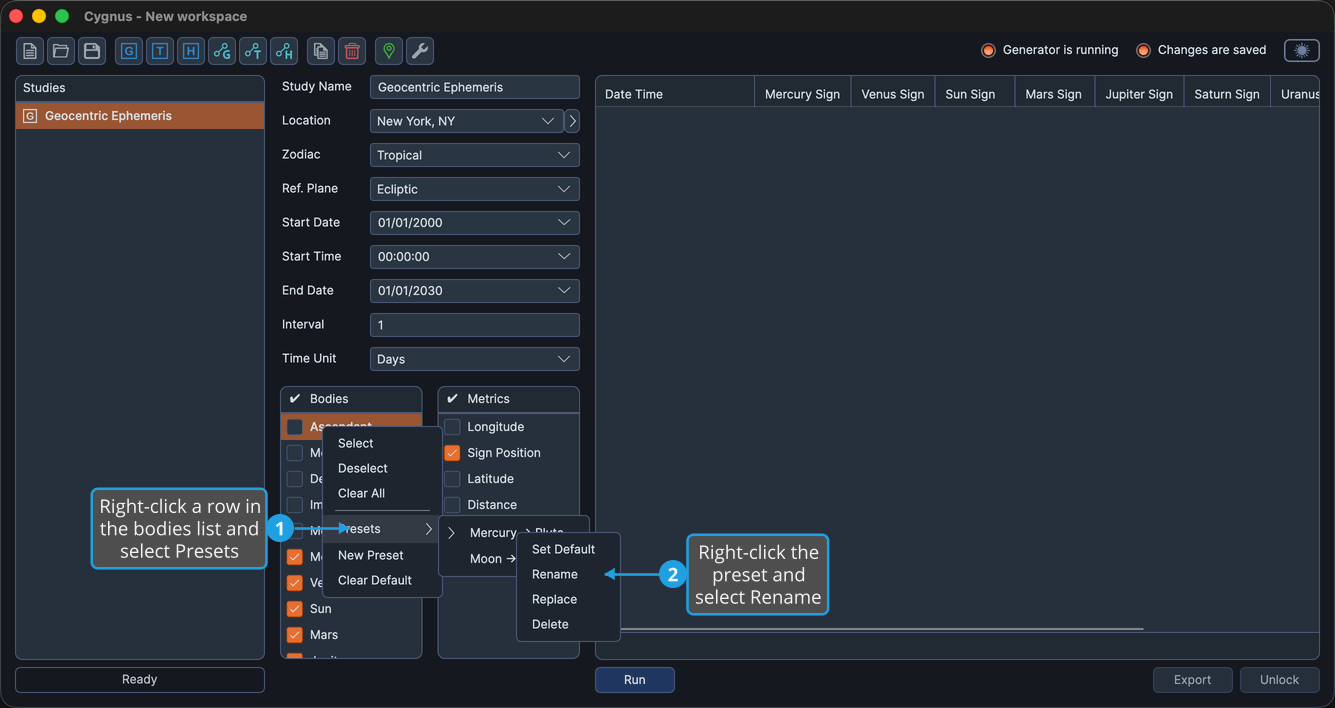
Task: Open the End Date dropdown
Action: 475,291
